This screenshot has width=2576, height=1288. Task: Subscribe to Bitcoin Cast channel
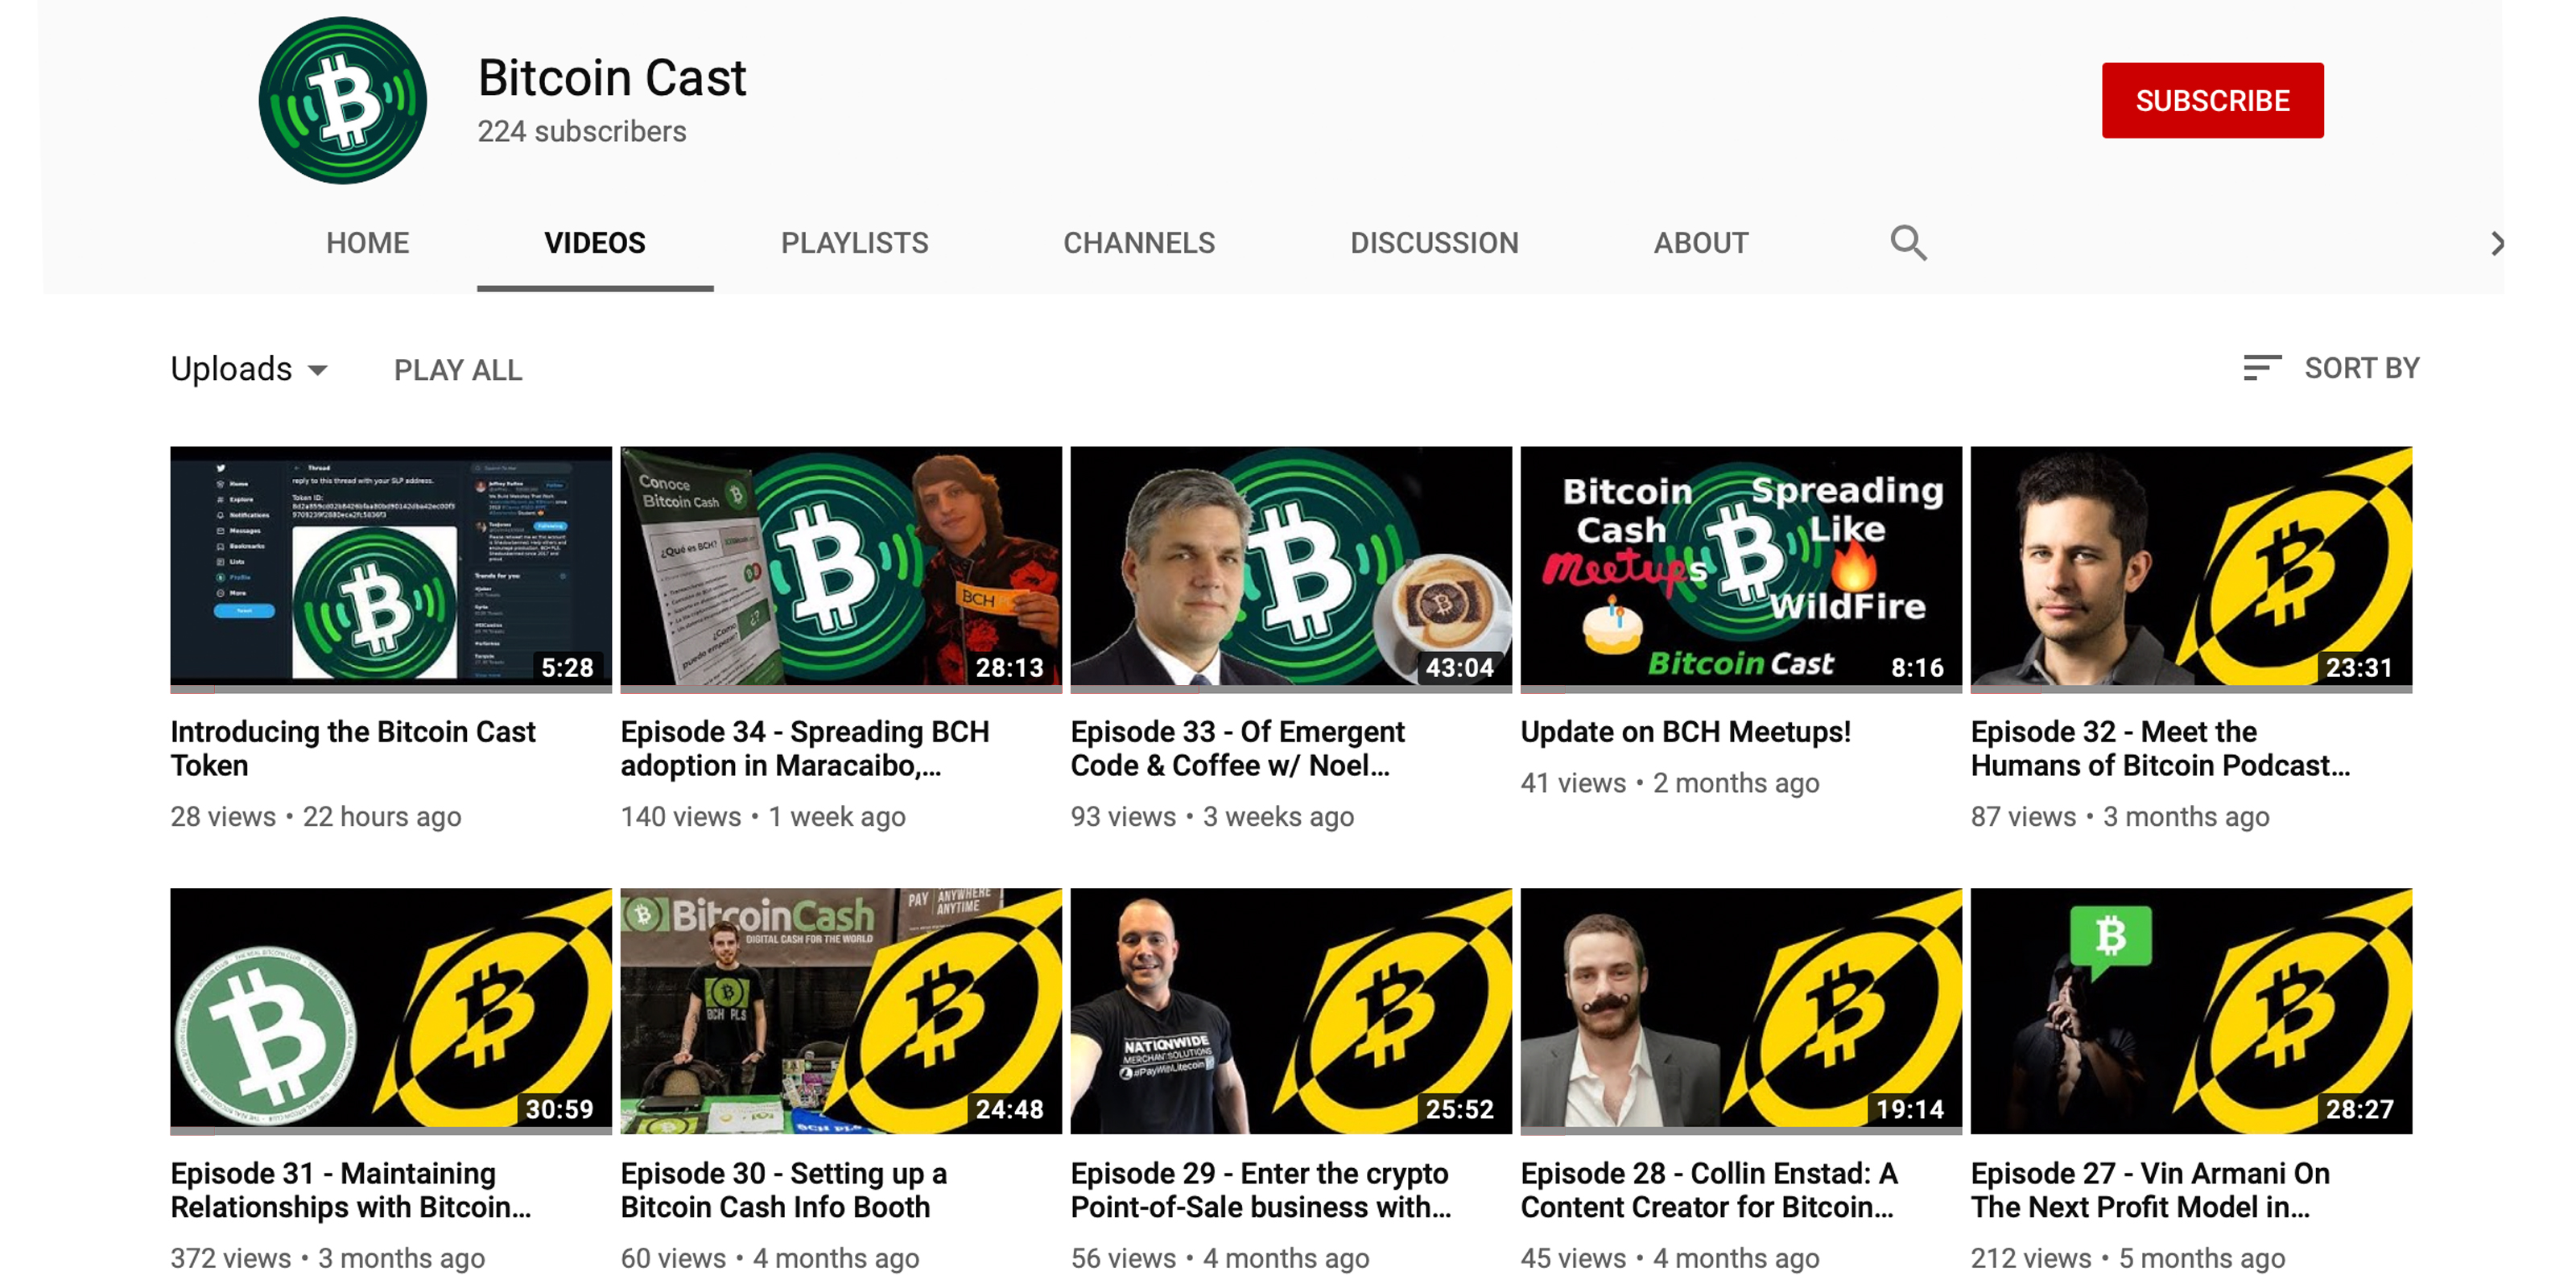pyautogui.click(x=2212, y=100)
